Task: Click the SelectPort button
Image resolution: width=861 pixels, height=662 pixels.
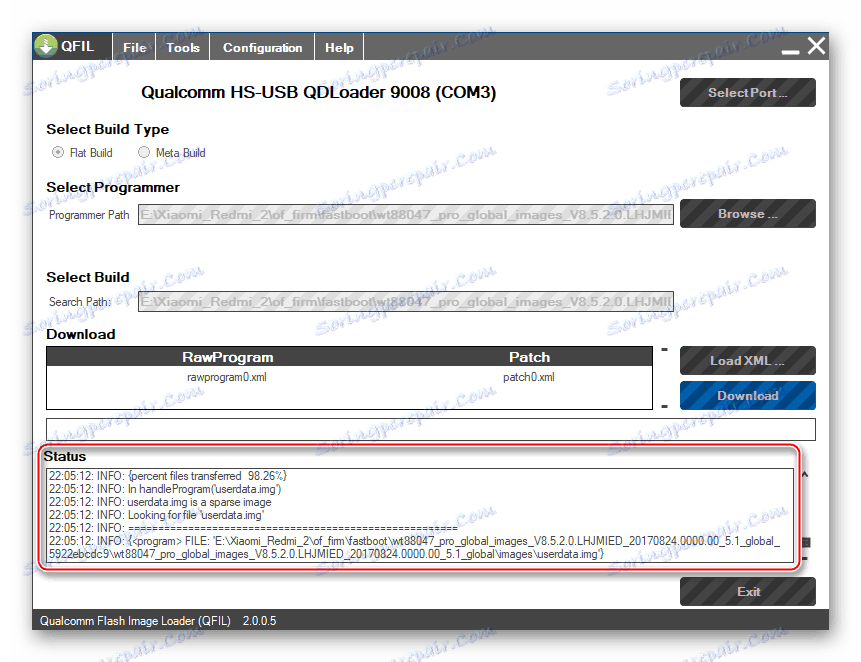Action: pos(747,93)
